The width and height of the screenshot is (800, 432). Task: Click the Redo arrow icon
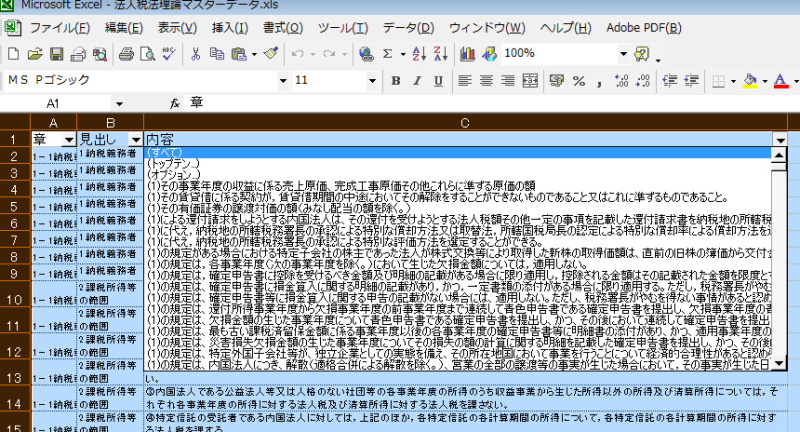(330, 54)
